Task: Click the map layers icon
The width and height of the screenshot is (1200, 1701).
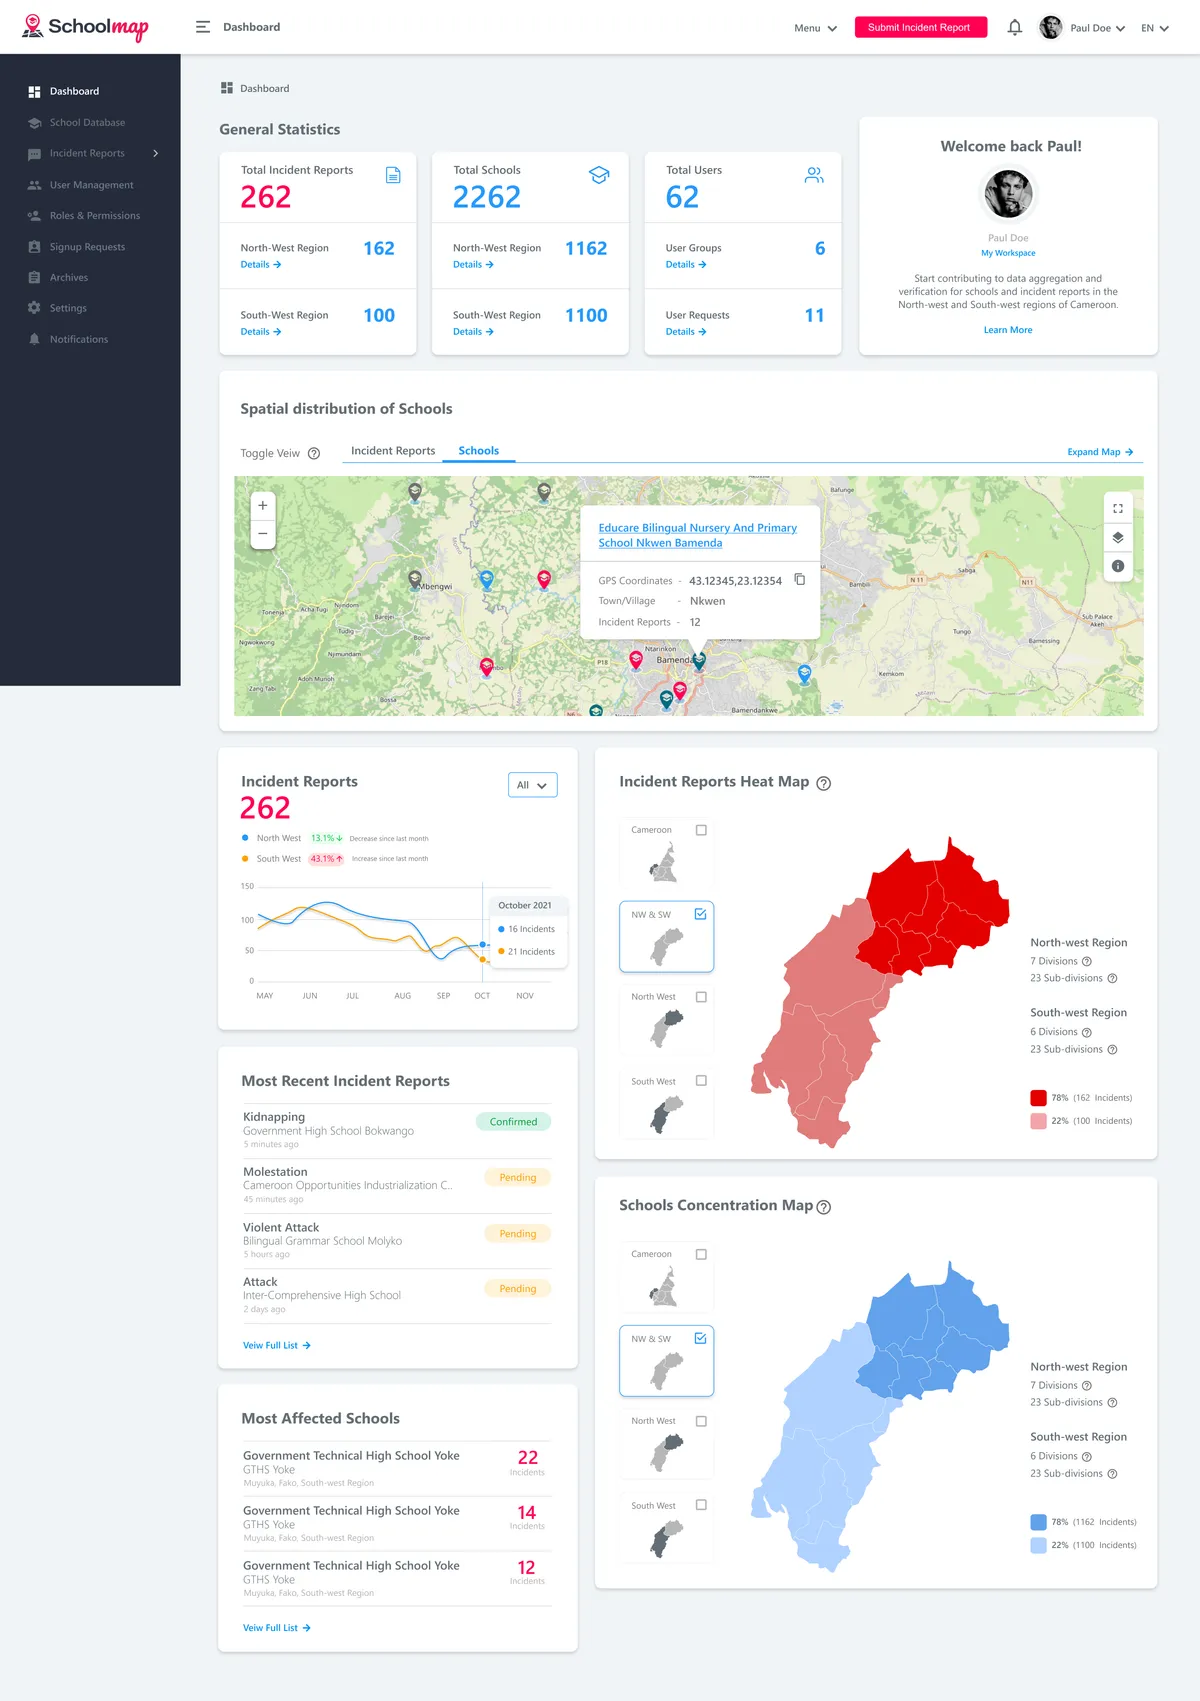Action: [1118, 538]
